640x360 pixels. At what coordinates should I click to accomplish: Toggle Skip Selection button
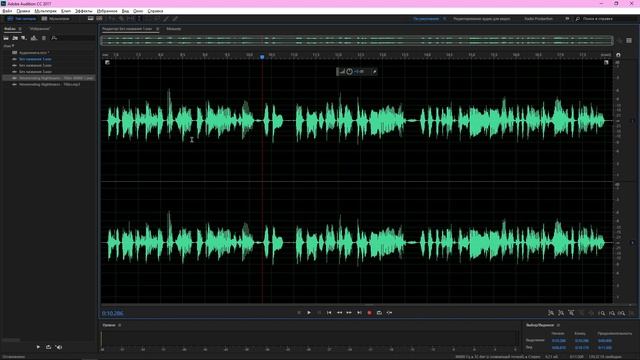point(389,313)
